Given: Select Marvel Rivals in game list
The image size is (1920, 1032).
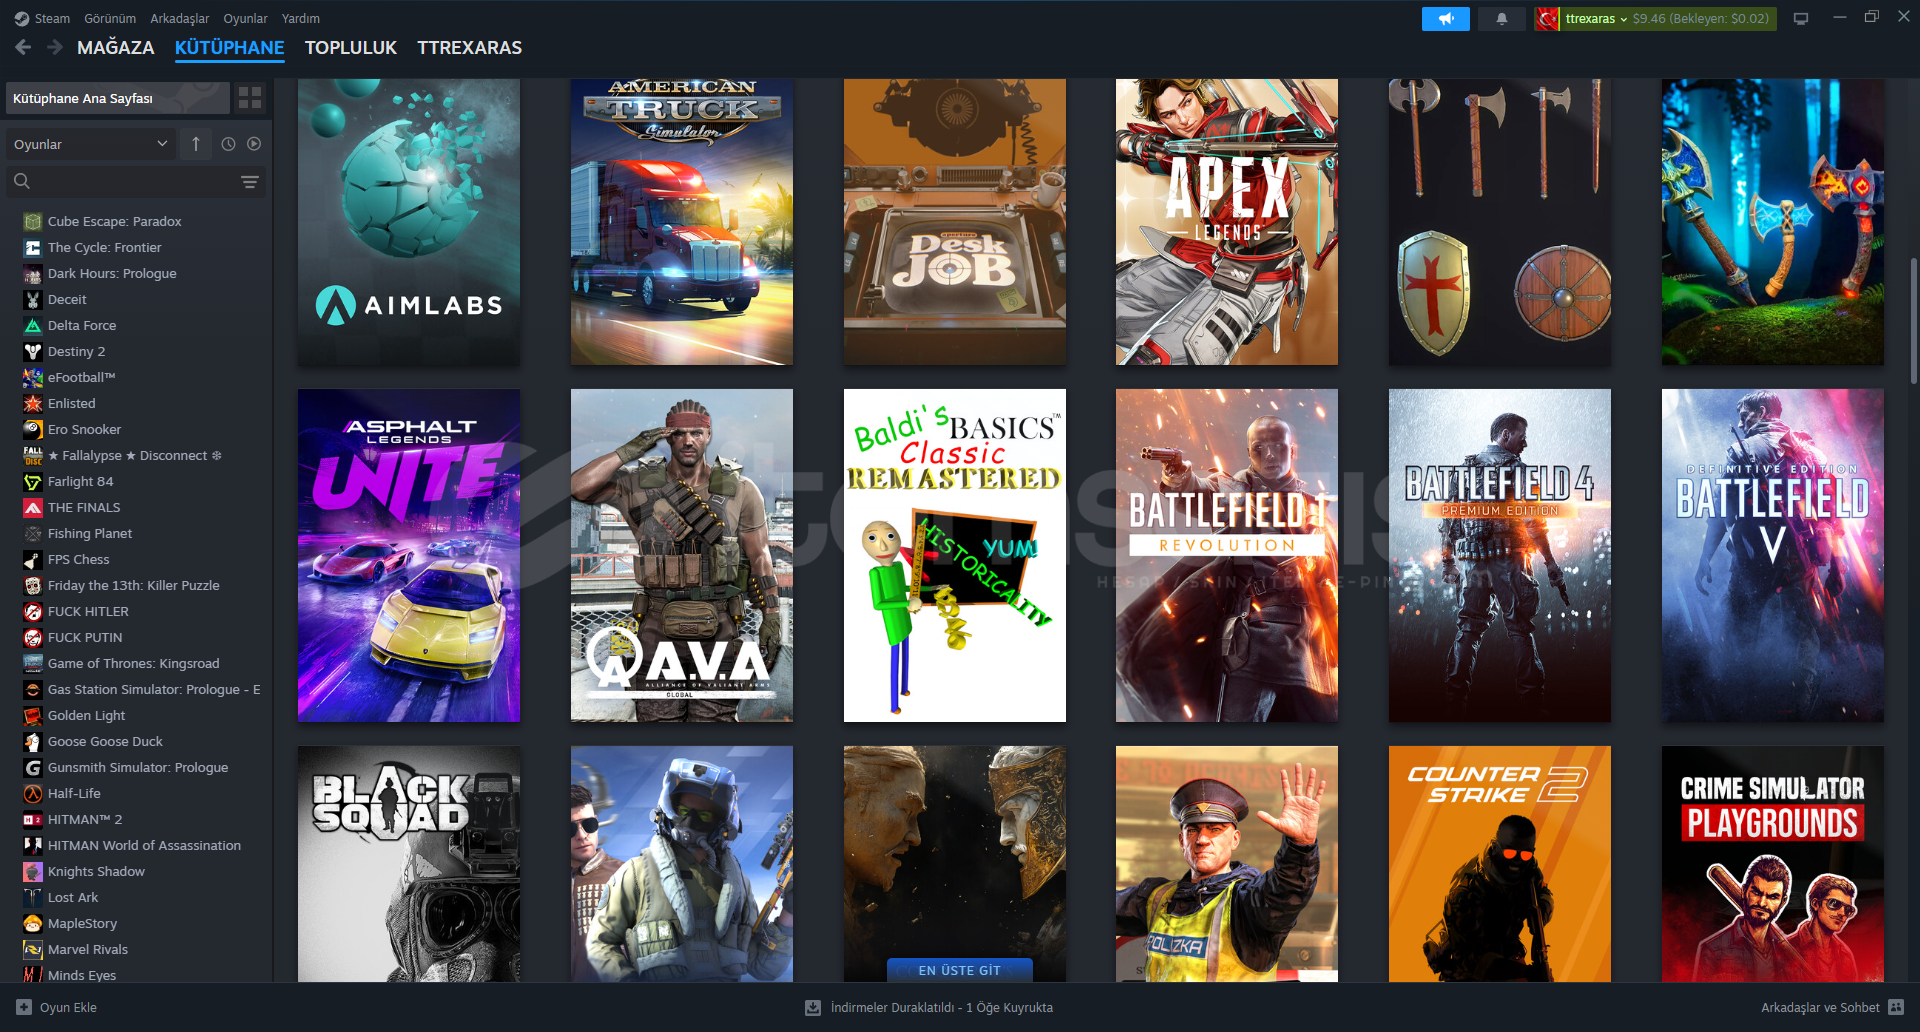Looking at the screenshot, I should click(x=88, y=949).
